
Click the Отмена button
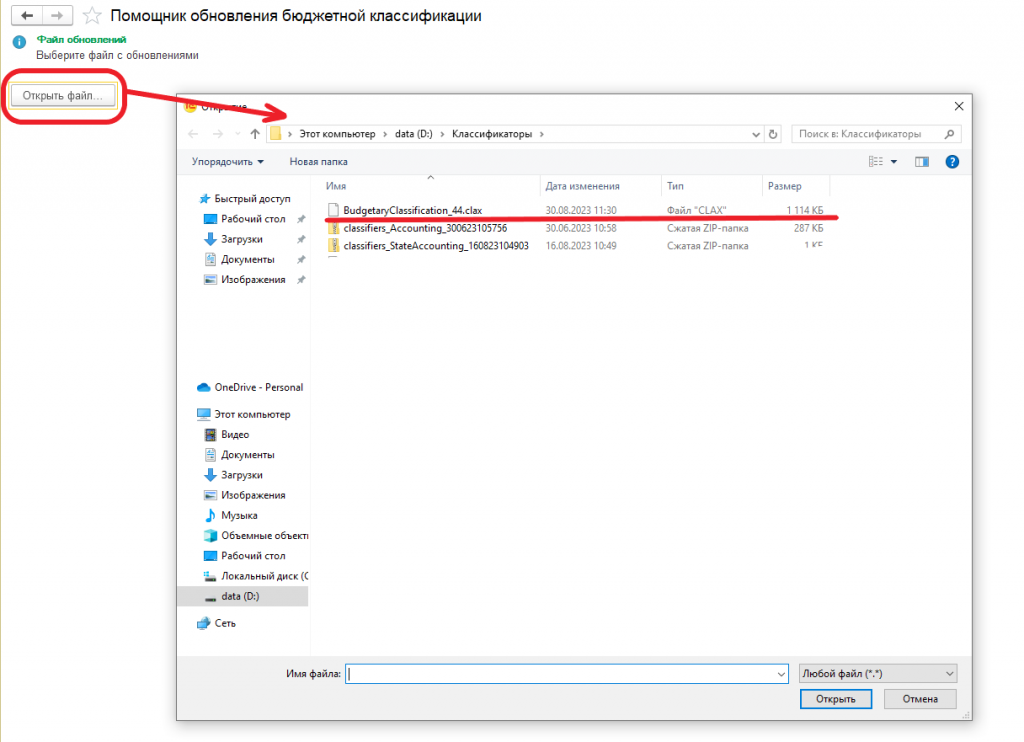tap(920, 699)
